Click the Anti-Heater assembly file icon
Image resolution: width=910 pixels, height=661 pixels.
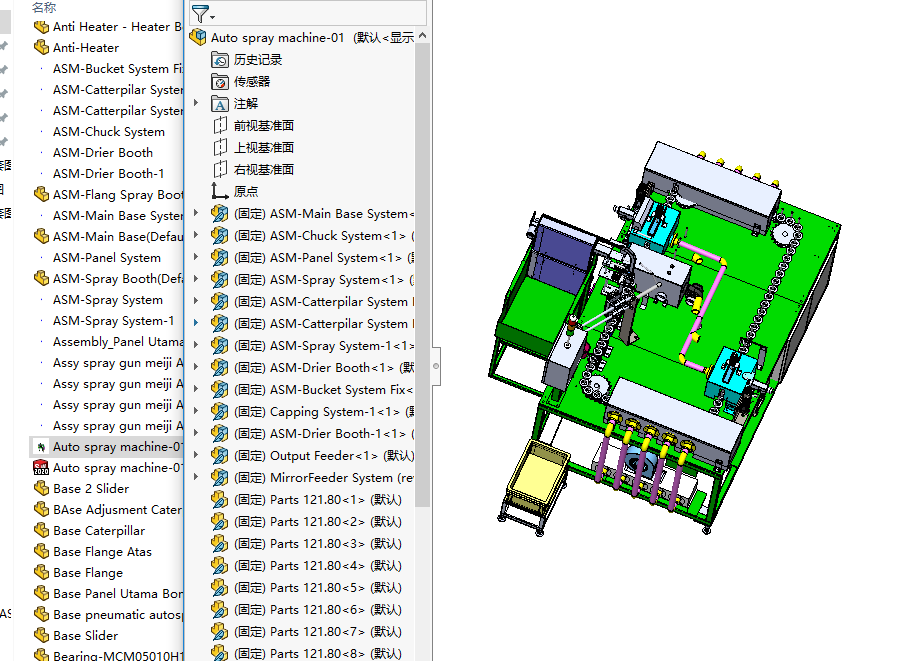pos(41,48)
